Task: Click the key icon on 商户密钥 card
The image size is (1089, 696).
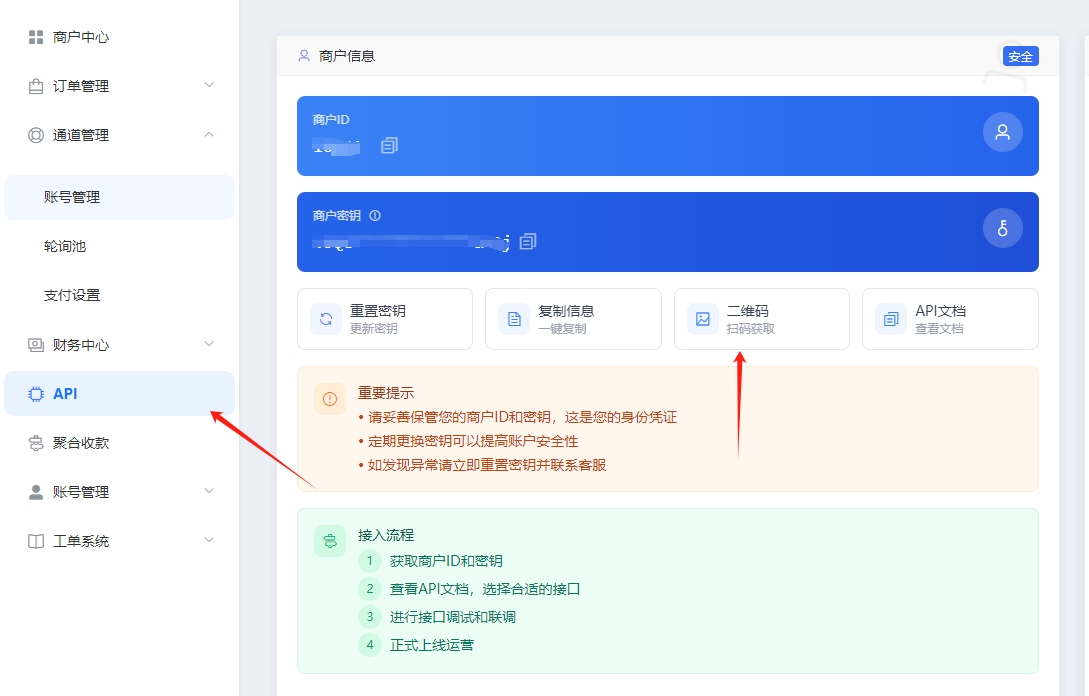Action: point(1002,228)
